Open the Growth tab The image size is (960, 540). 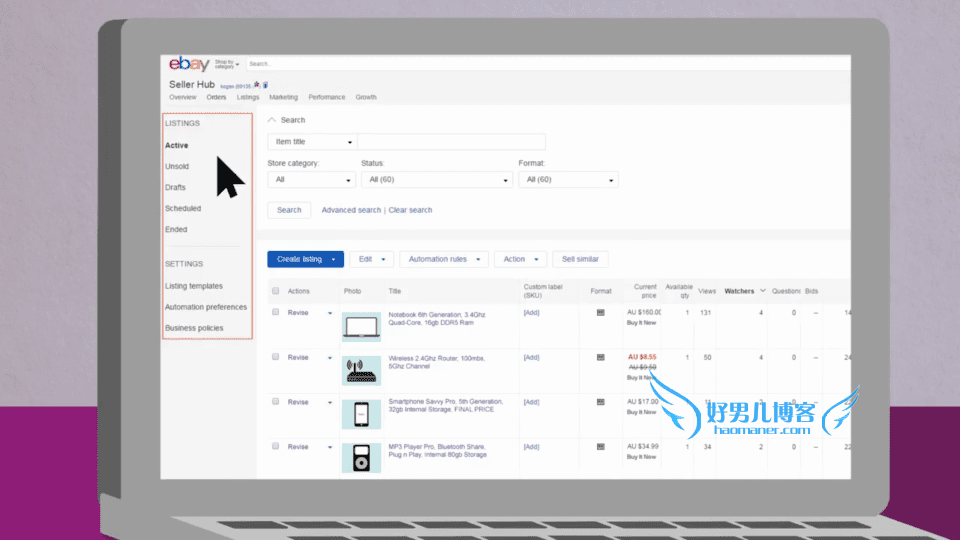pos(366,97)
